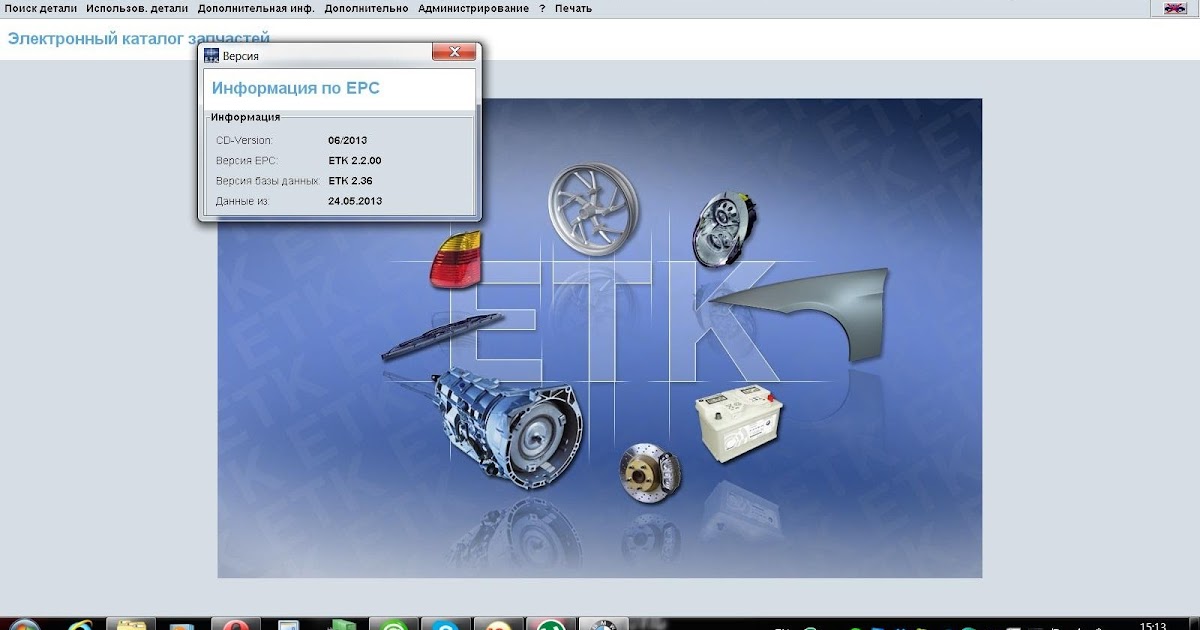The image size is (1200, 630).
Task: Click the ETK icon in Версия title bar
Action: click(211, 56)
